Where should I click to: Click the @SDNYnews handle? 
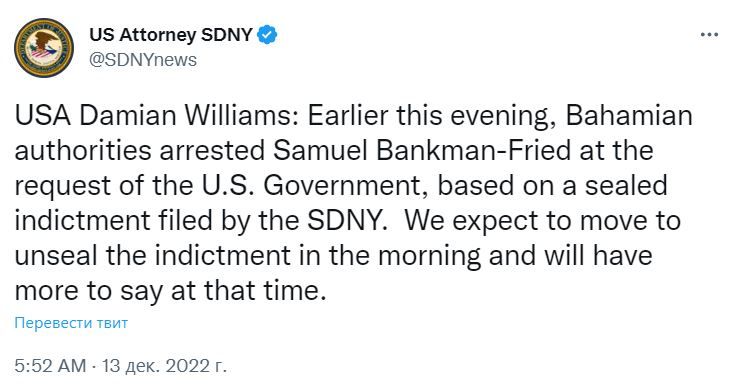pyautogui.click(x=143, y=60)
